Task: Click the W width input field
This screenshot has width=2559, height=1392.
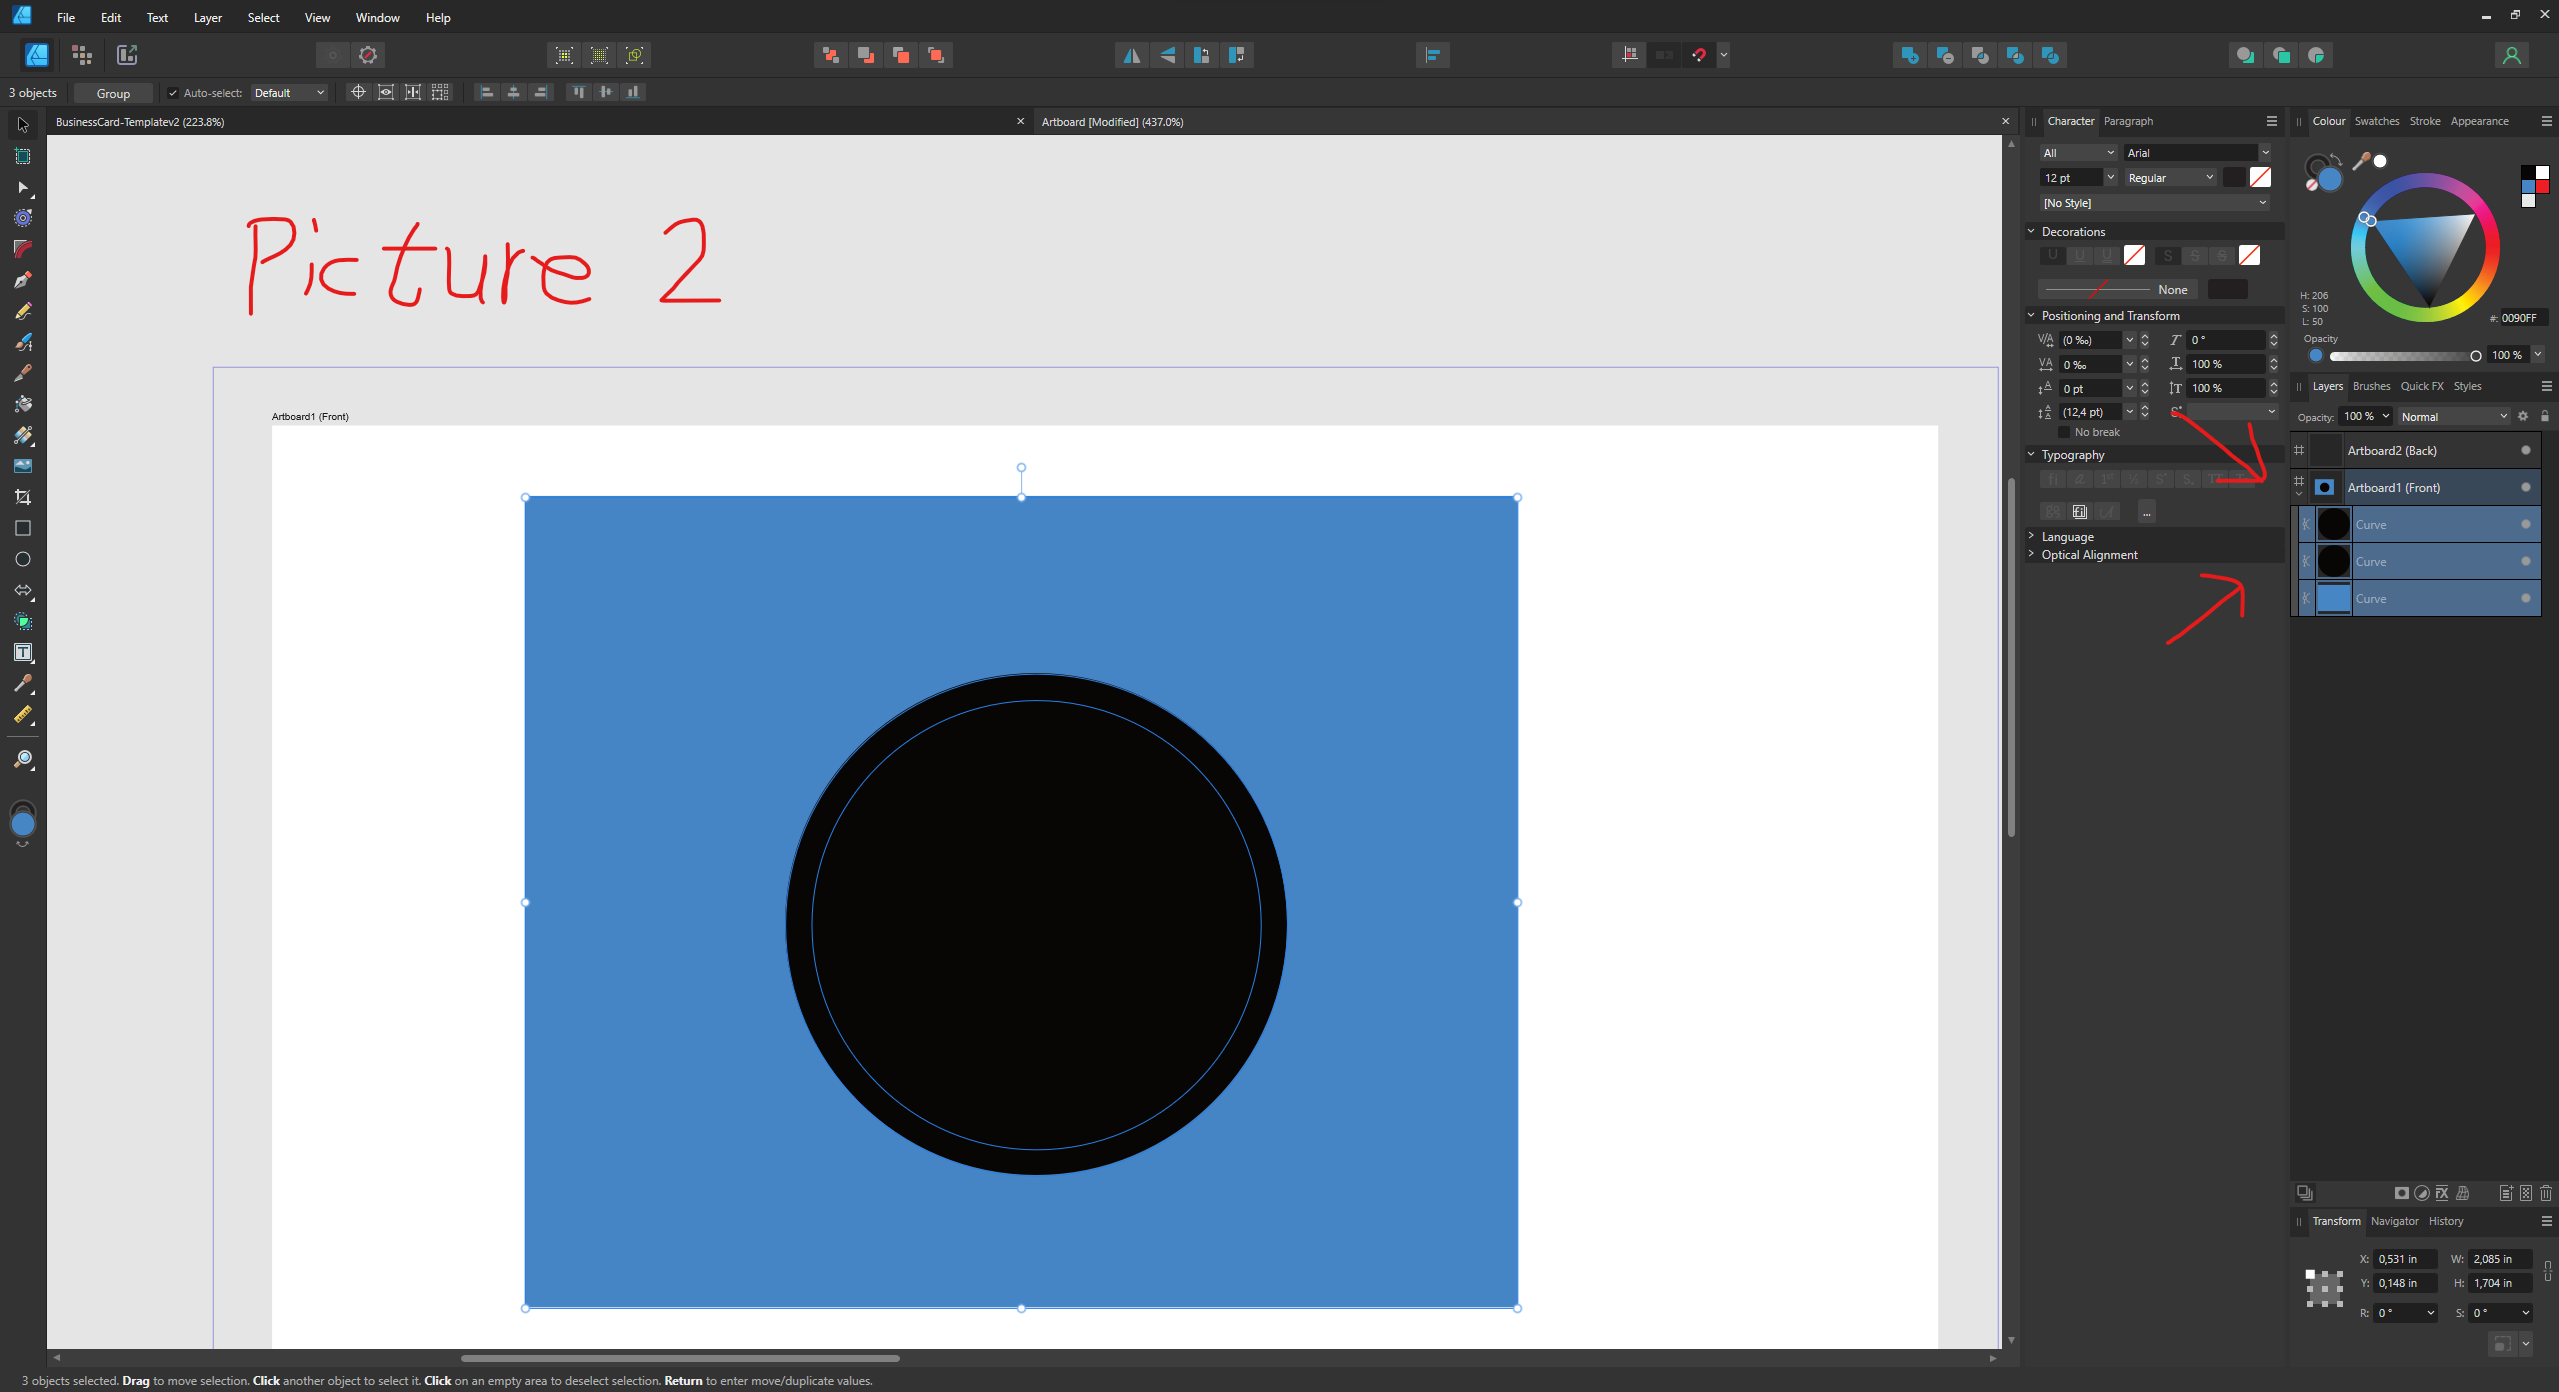Action: (x=2499, y=1259)
